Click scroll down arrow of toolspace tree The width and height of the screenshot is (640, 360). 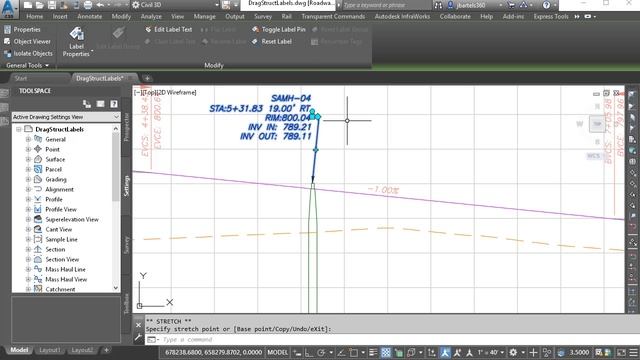pyautogui.click(x=116, y=288)
